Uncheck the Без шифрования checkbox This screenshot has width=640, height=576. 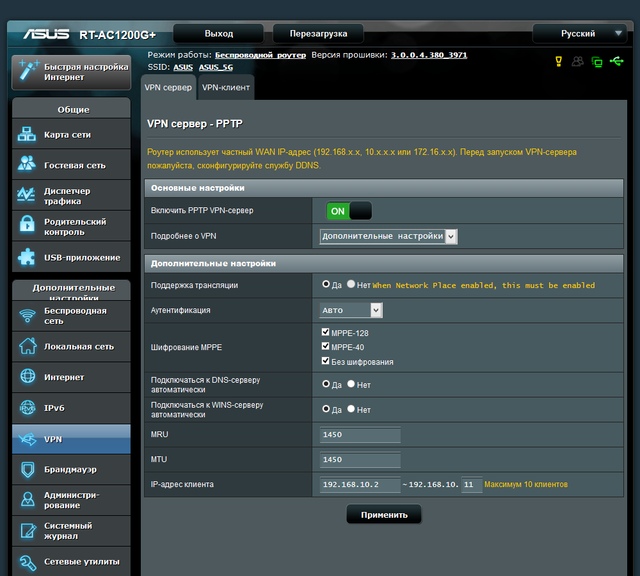[325, 361]
